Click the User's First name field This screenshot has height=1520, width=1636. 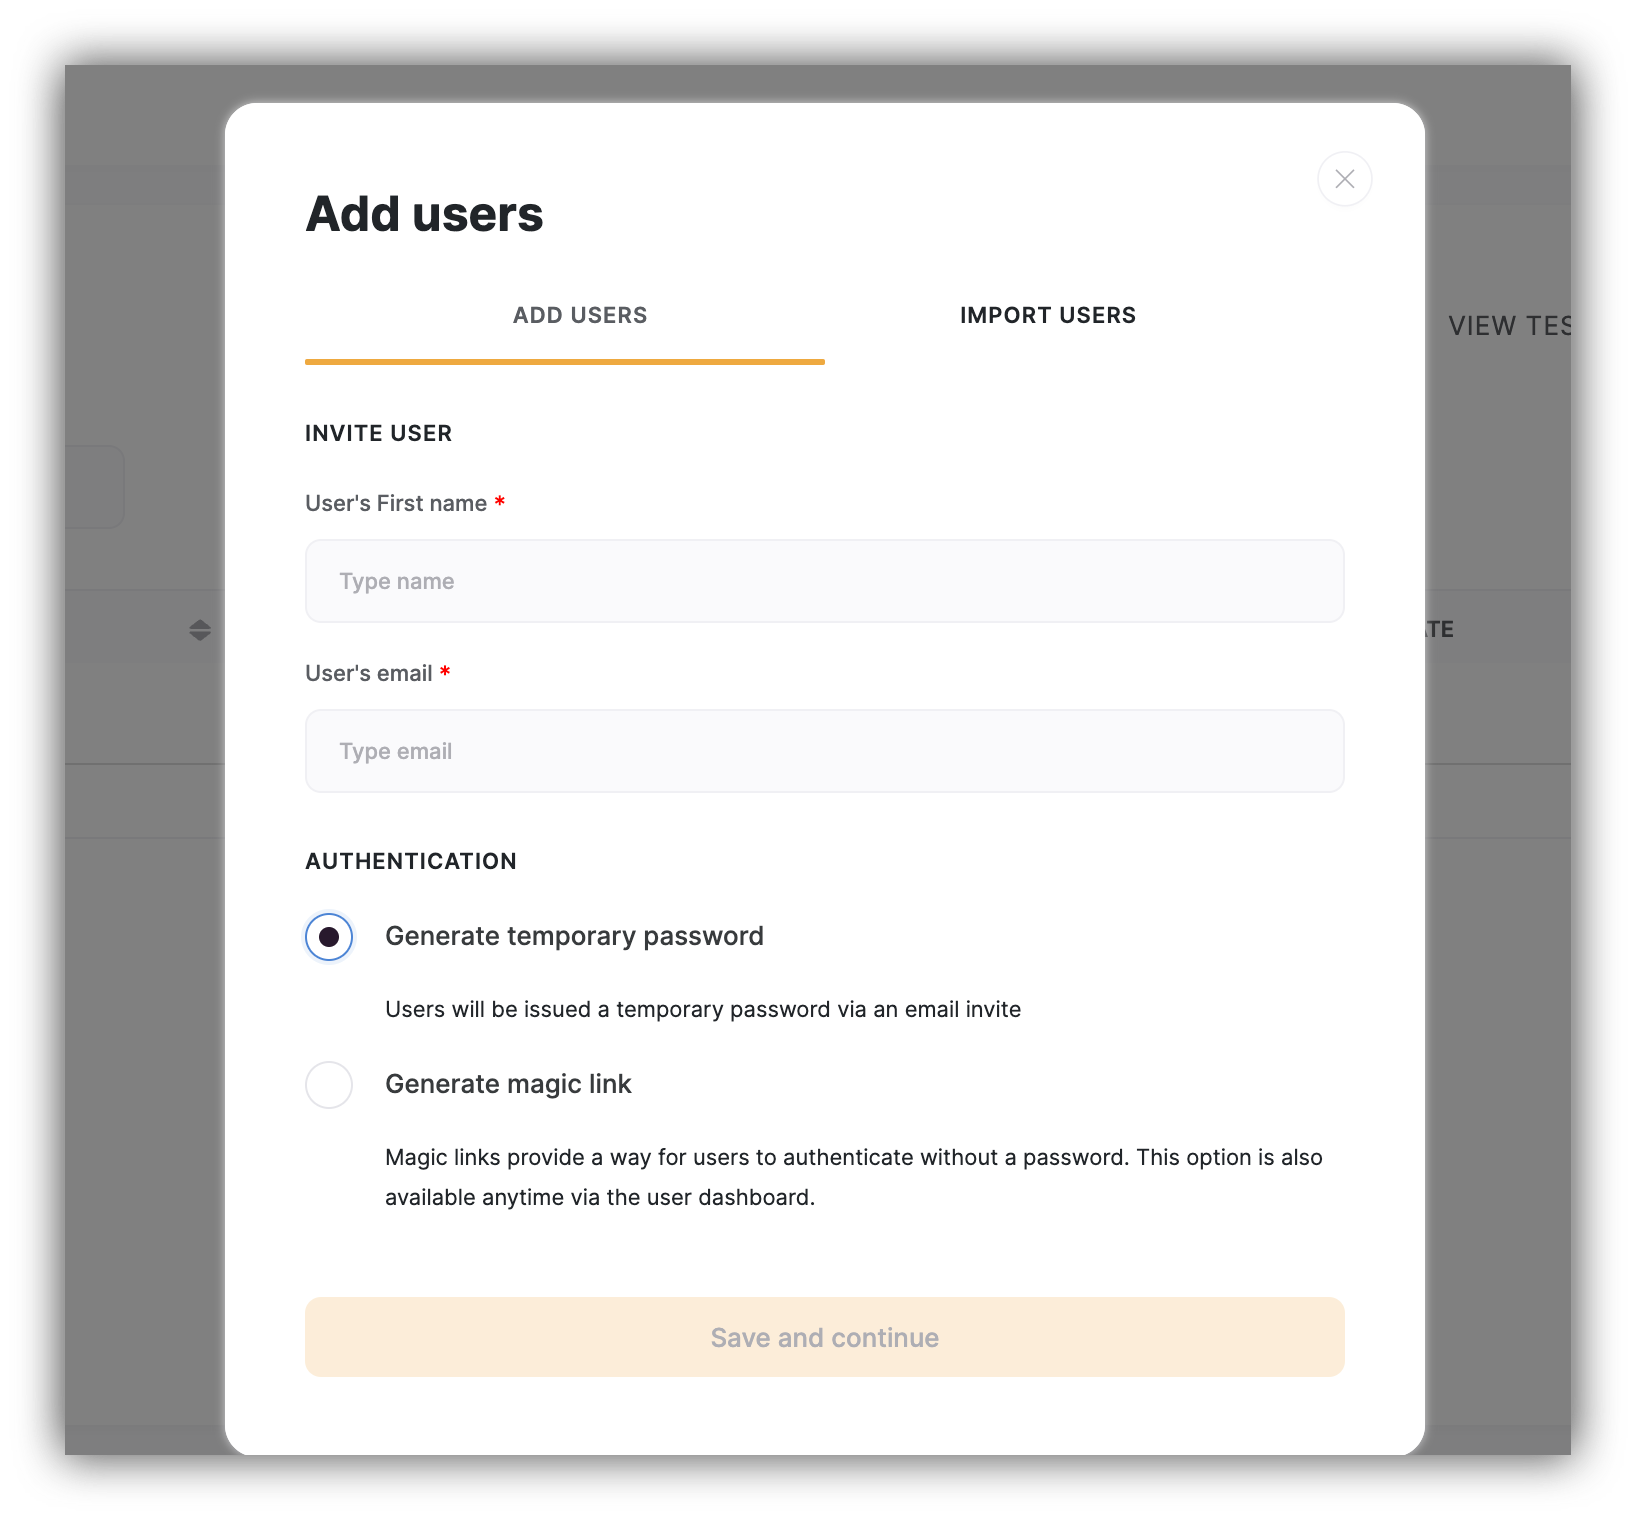(x=824, y=581)
